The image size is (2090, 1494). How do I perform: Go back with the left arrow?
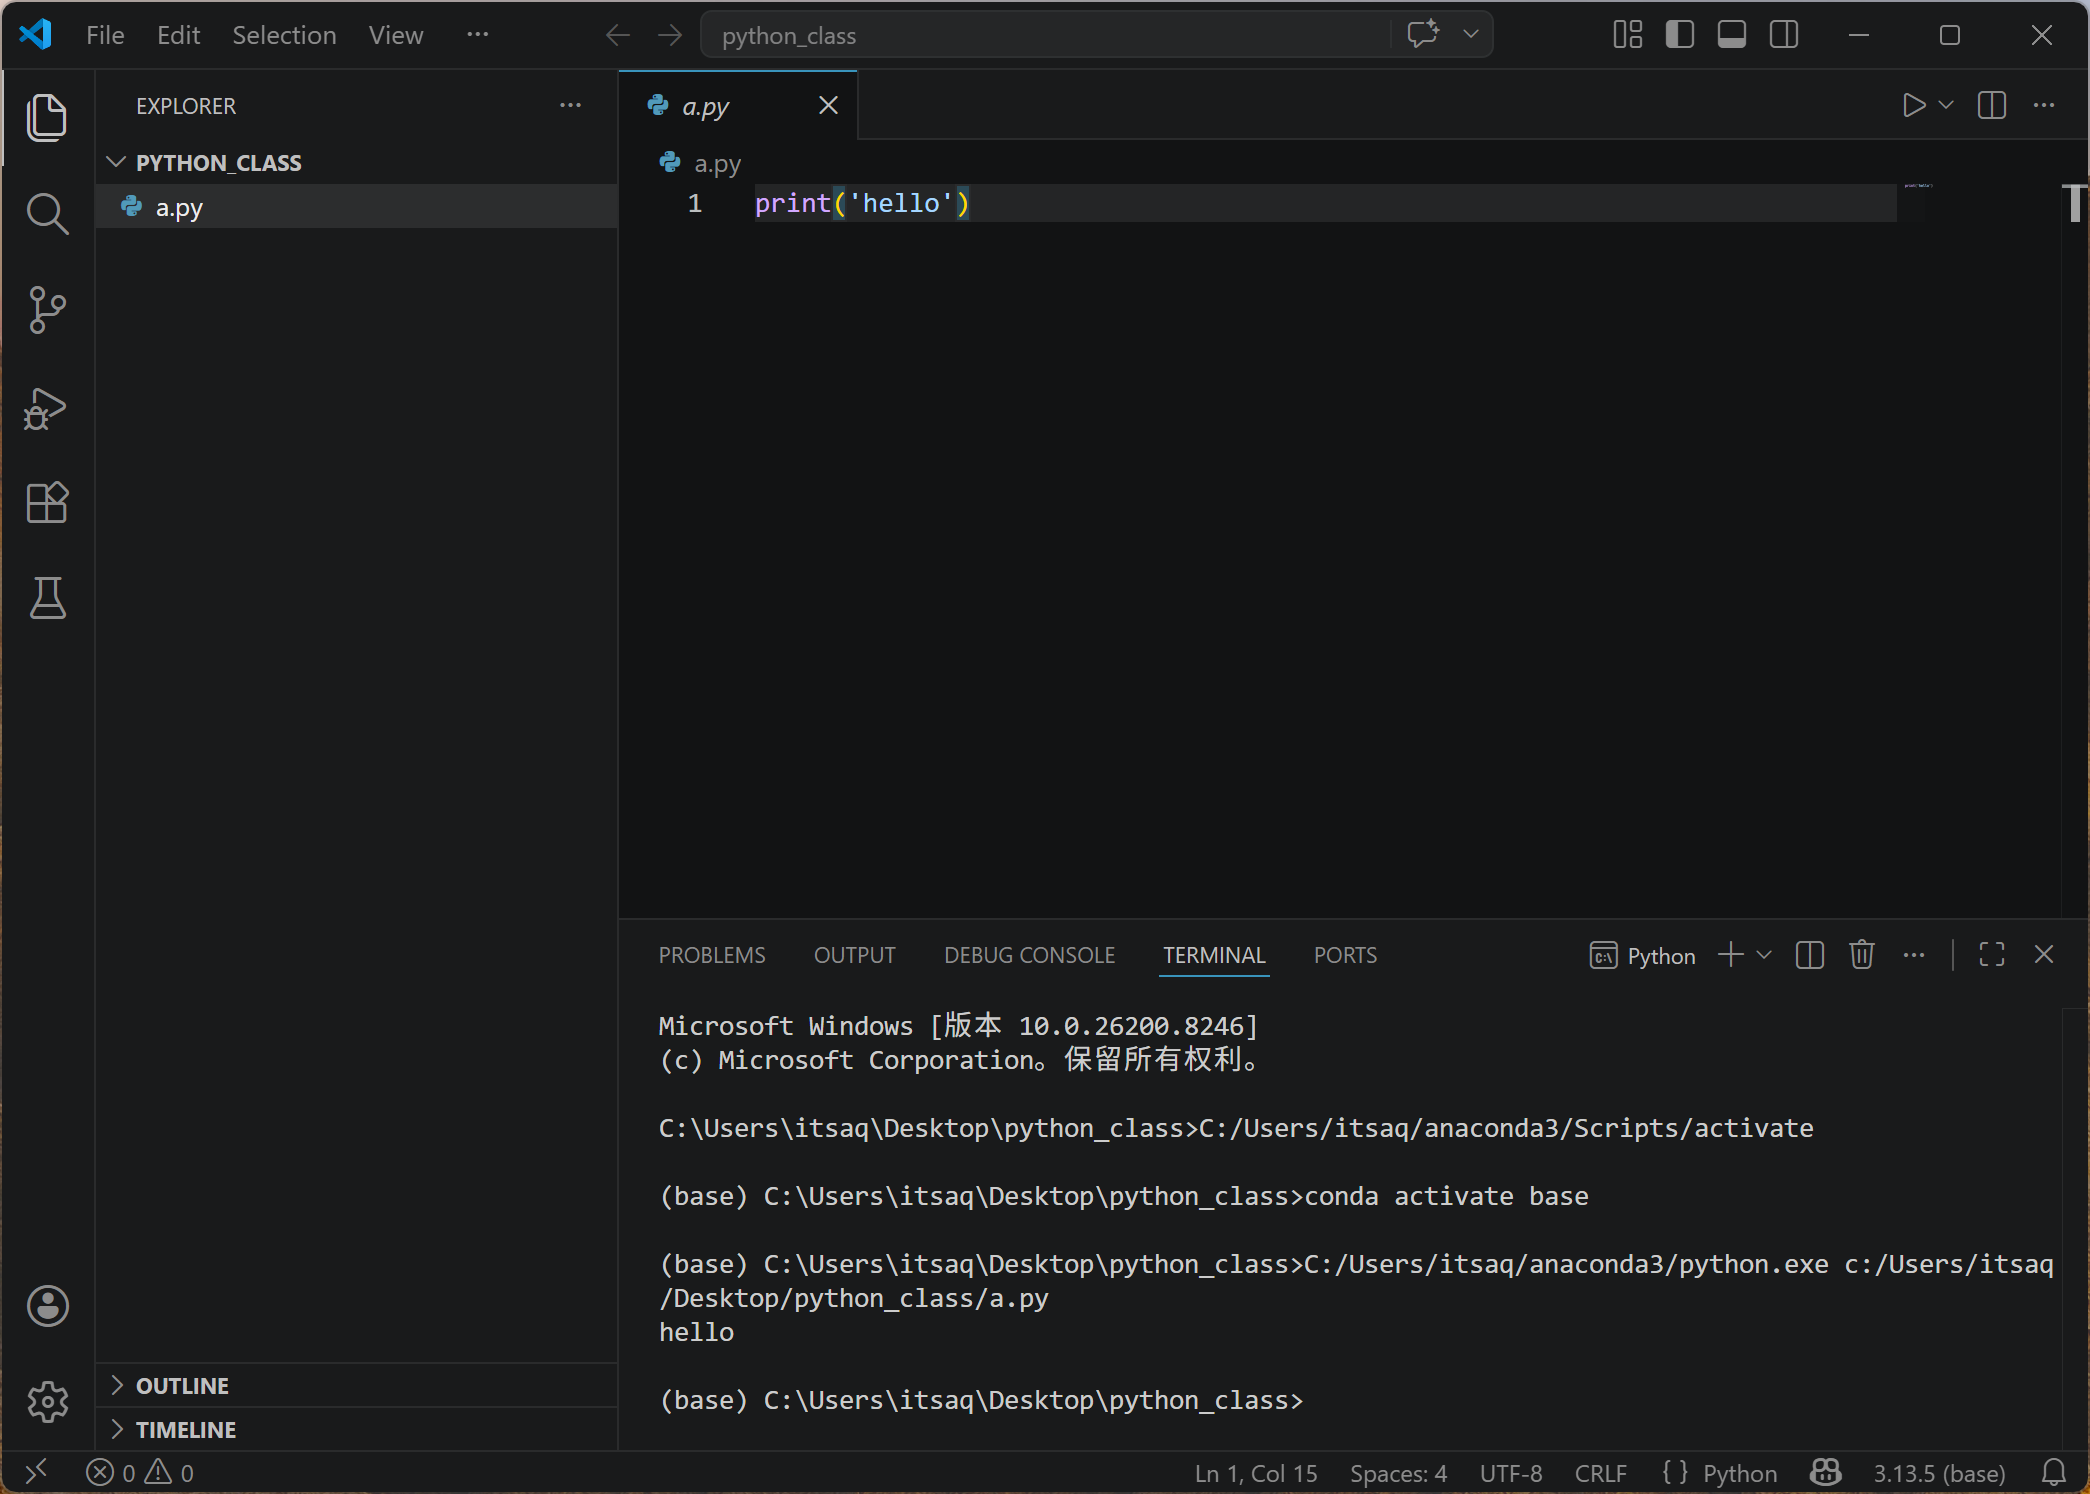point(618,35)
